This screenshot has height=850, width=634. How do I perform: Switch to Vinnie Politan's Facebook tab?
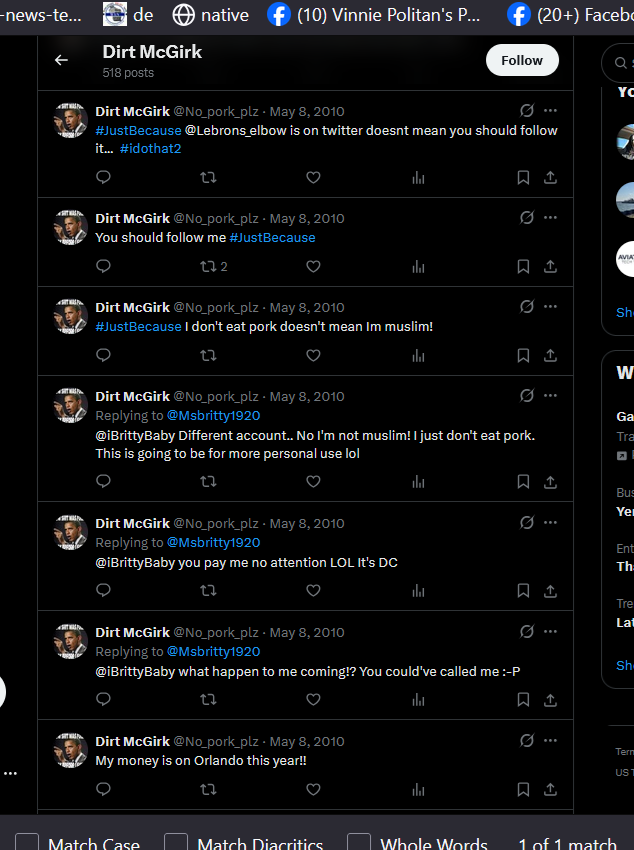tap(374, 15)
